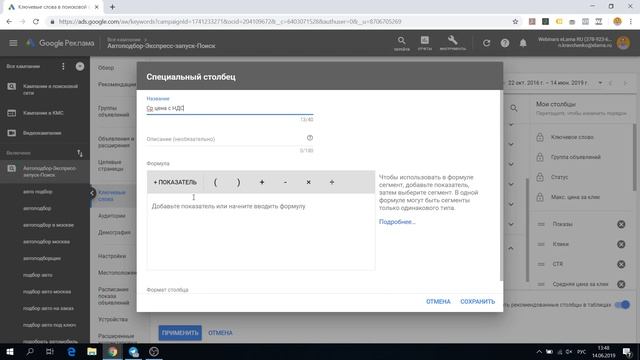640x360 pixels.
Task: Toggle sort order icon in sidebar
Action: click(x=80, y=153)
